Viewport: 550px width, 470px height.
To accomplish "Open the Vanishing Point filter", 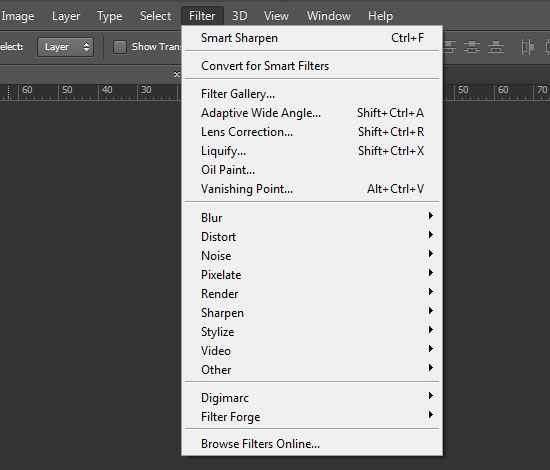I will (312, 189).
